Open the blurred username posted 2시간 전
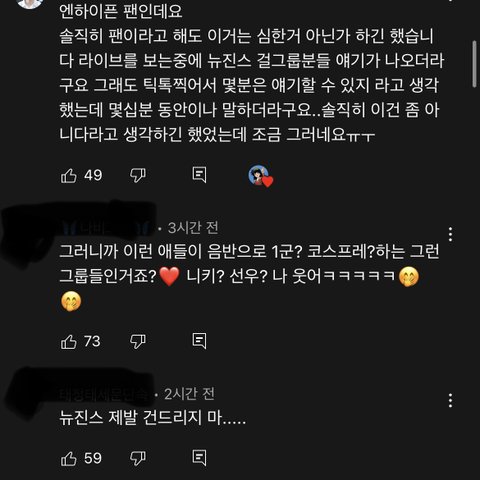The width and height of the screenshot is (480, 480). [104, 395]
